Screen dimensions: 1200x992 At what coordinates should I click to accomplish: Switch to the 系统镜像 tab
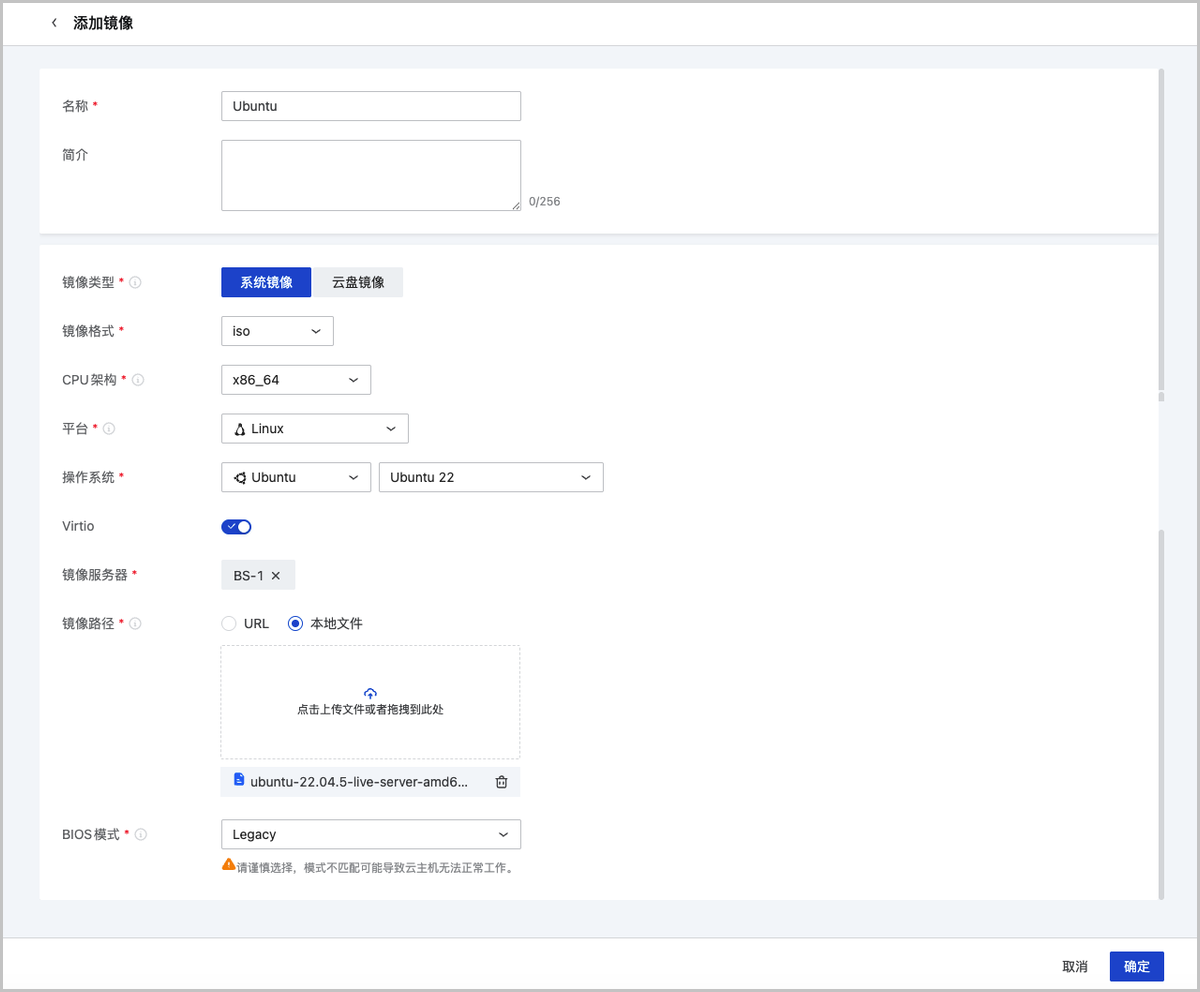pos(266,283)
